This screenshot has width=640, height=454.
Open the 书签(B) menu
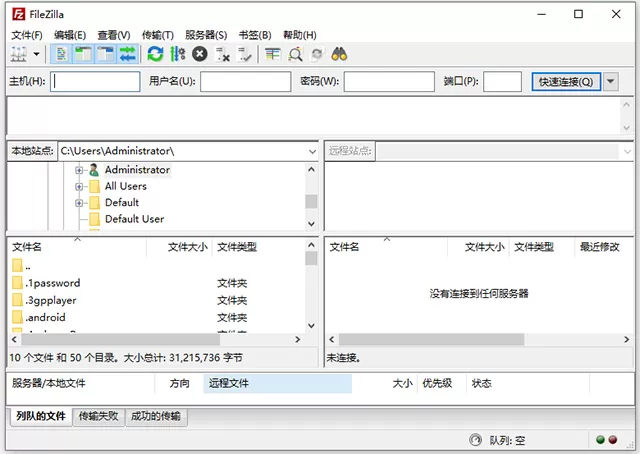pyautogui.click(x=255, y=35)
